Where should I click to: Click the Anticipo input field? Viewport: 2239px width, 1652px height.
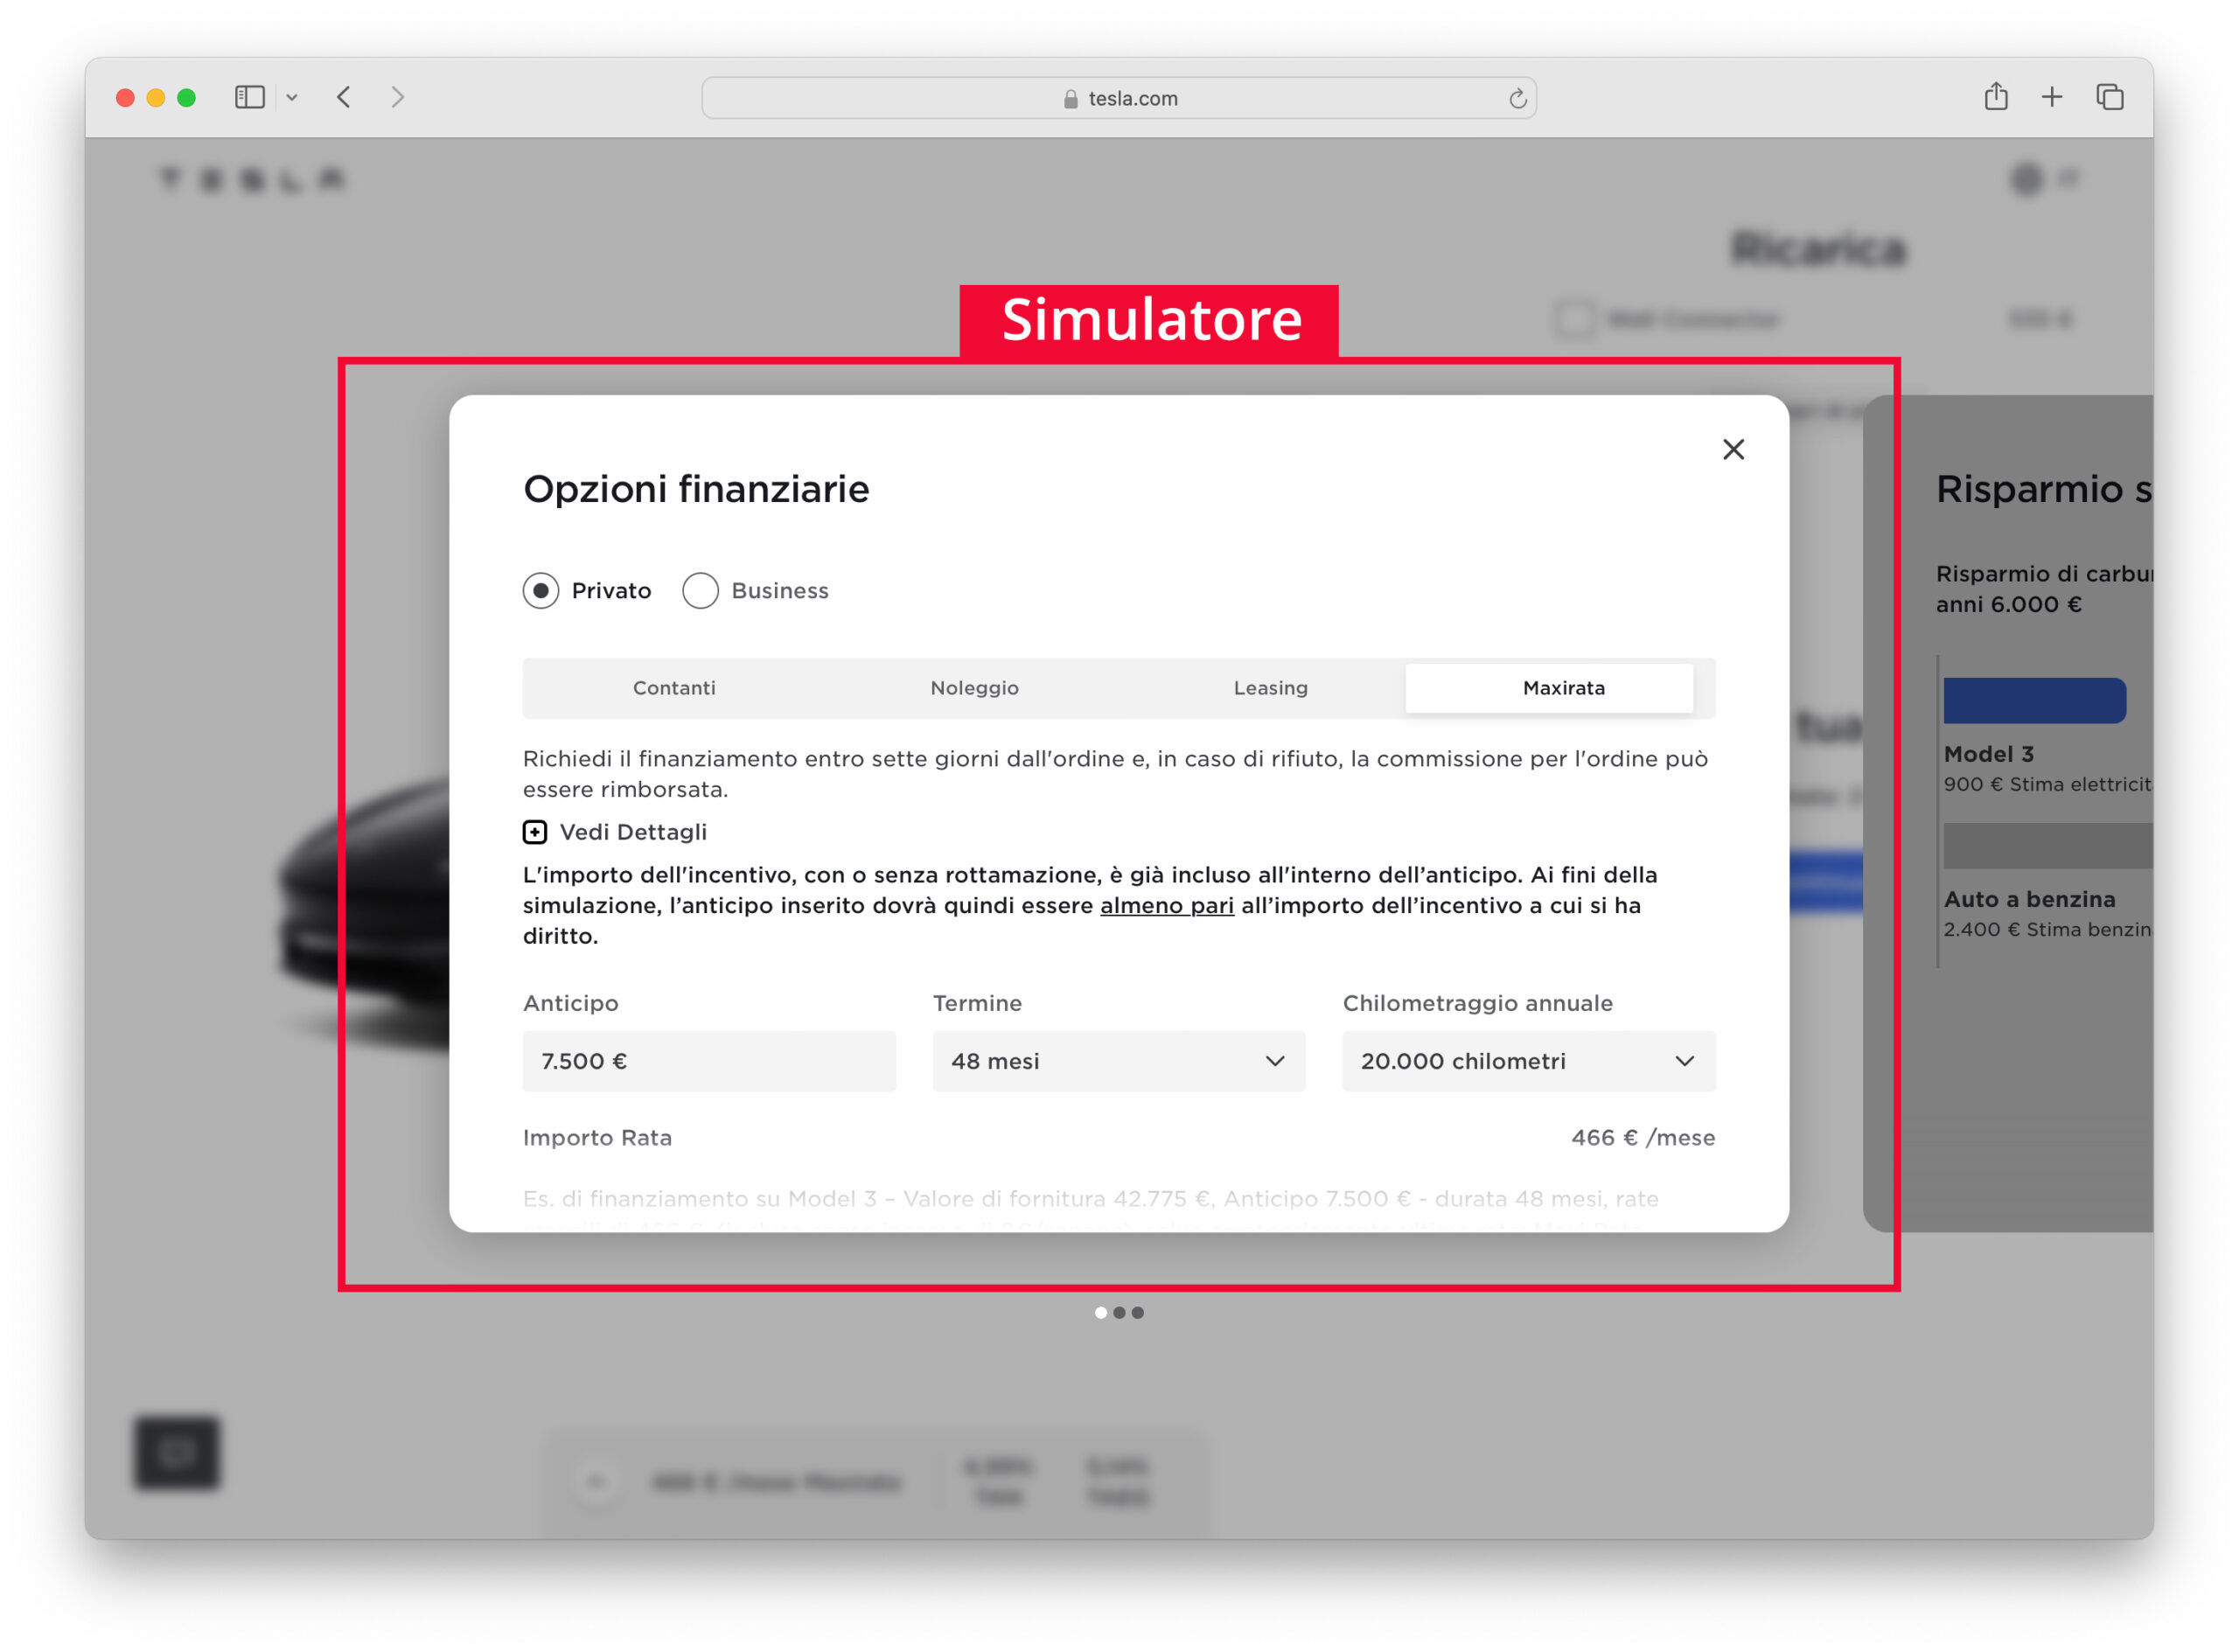tap(708, 1061)
